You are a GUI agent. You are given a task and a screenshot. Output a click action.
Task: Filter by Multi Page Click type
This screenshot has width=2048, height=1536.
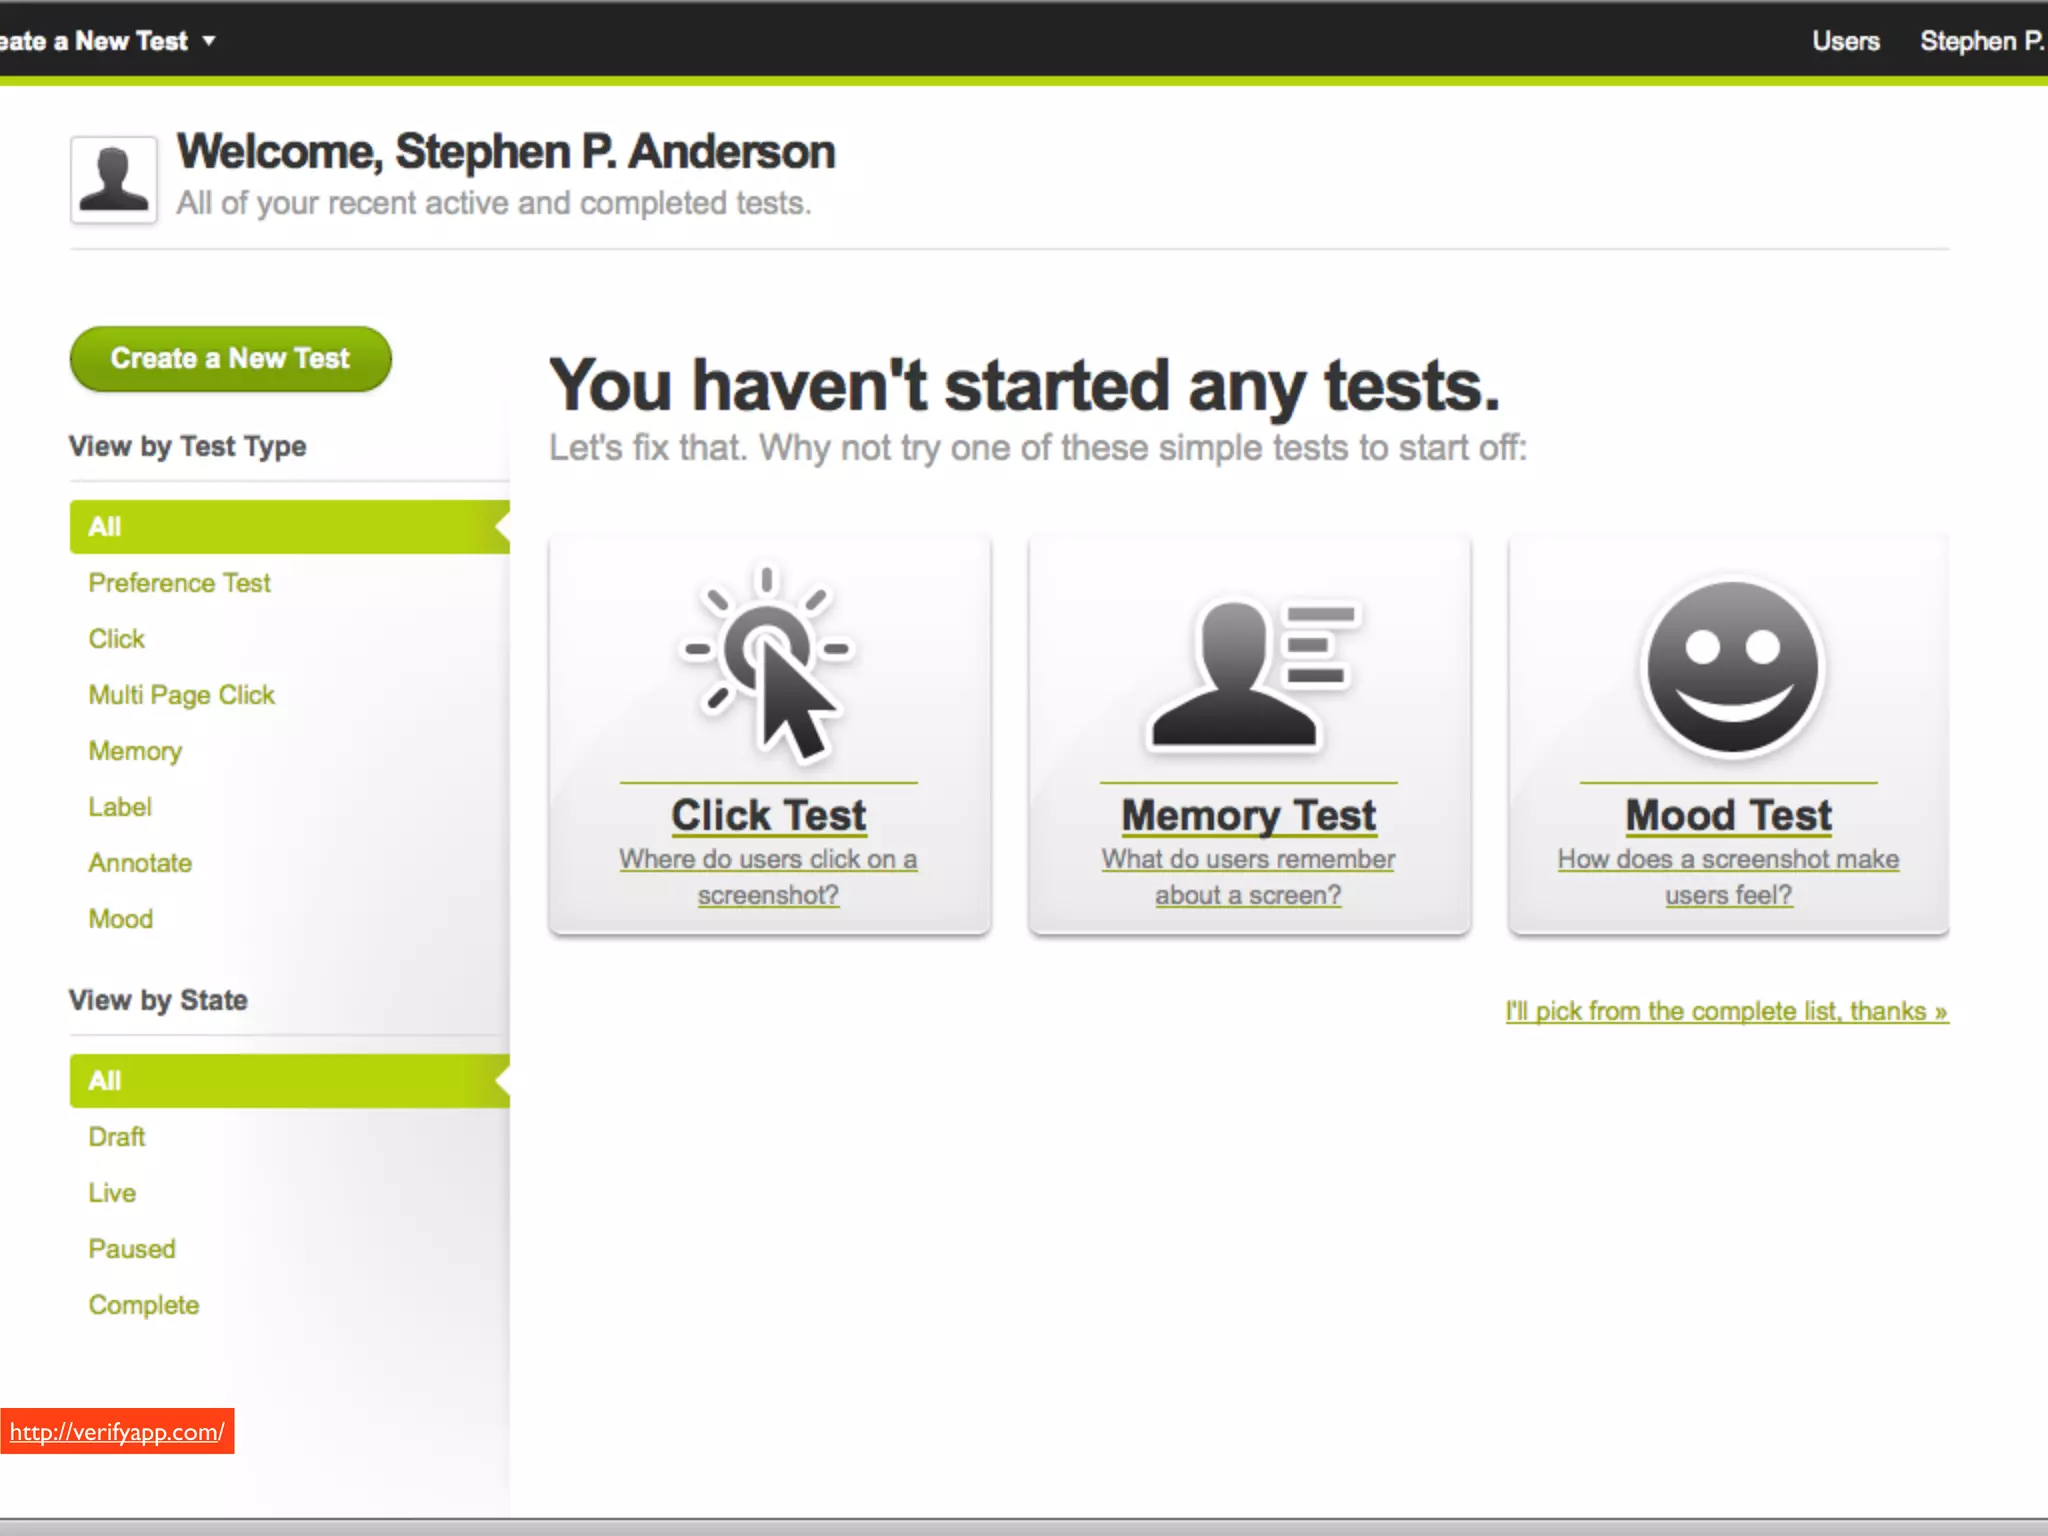click(x=181, y=695)
